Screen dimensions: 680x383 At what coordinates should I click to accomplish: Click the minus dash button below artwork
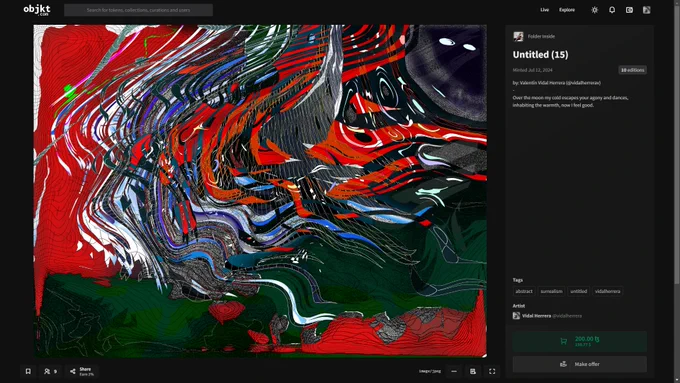[x=454, y=371]
